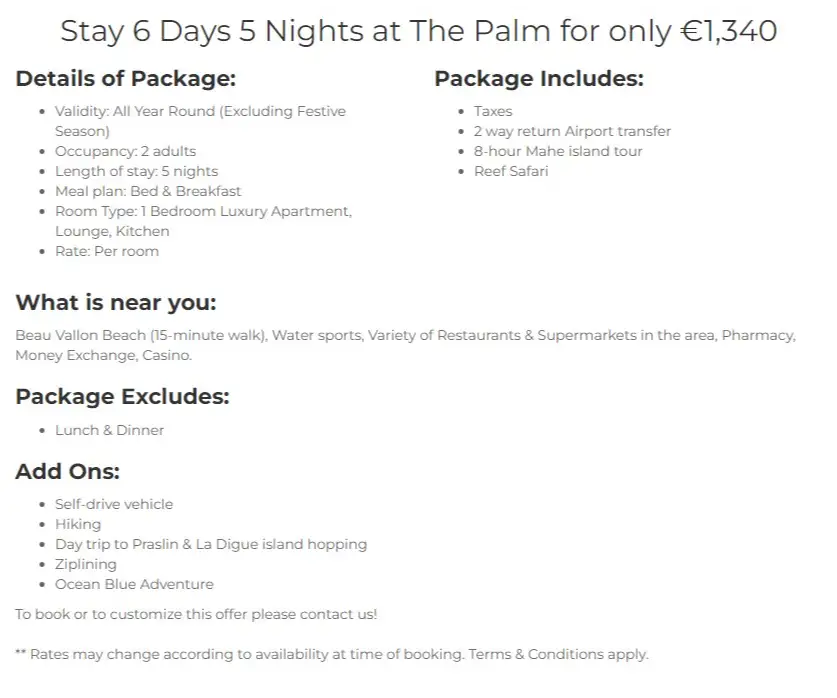
Task: Select the Self-drive vehicle add-on
Action: pos(114,504)
